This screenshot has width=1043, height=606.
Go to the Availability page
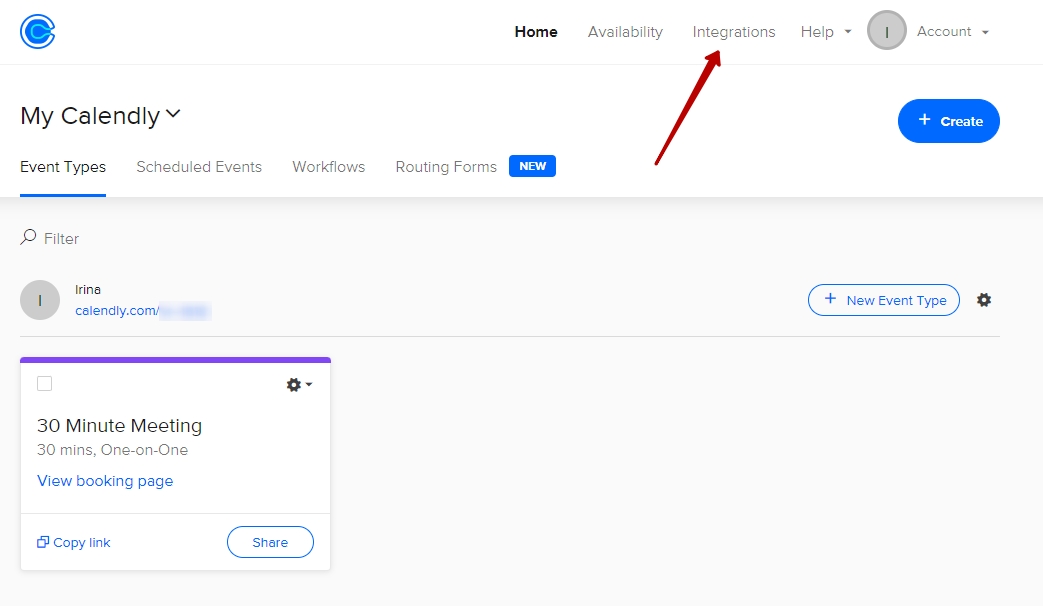pos(625,32)
